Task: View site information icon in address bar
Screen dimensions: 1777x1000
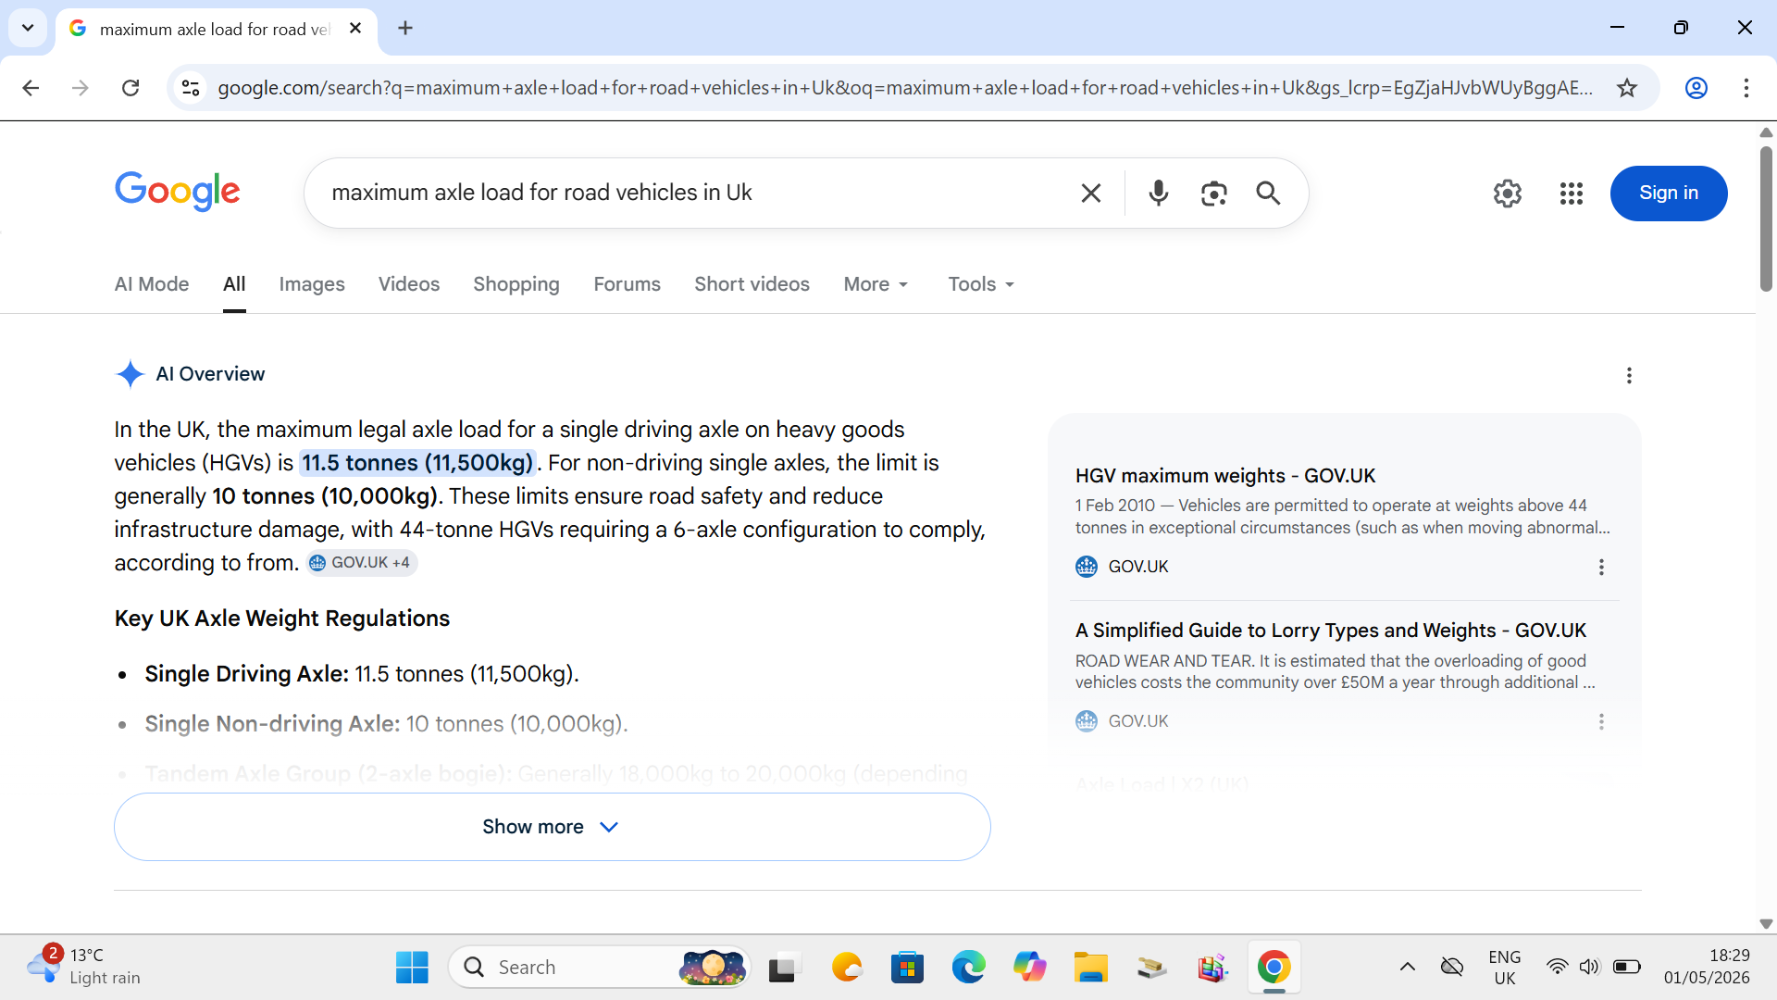Action: (x=190, y=88)
